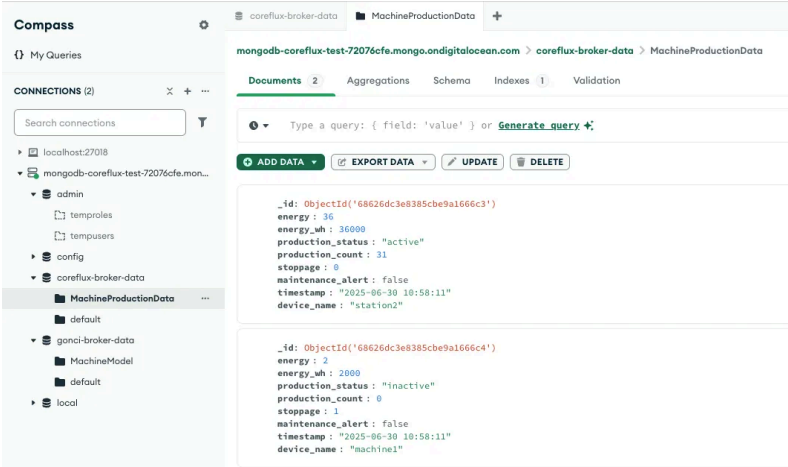Add new connection plus icon

[187, 91]
